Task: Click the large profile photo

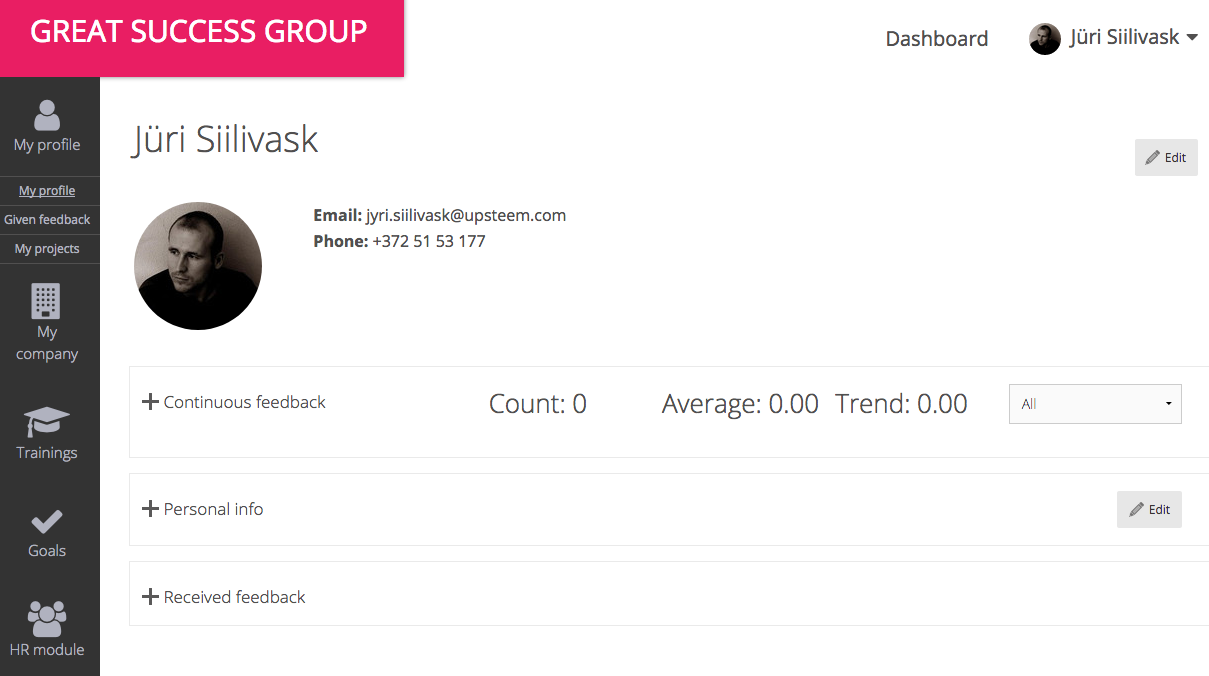Action: coord(198,266)
